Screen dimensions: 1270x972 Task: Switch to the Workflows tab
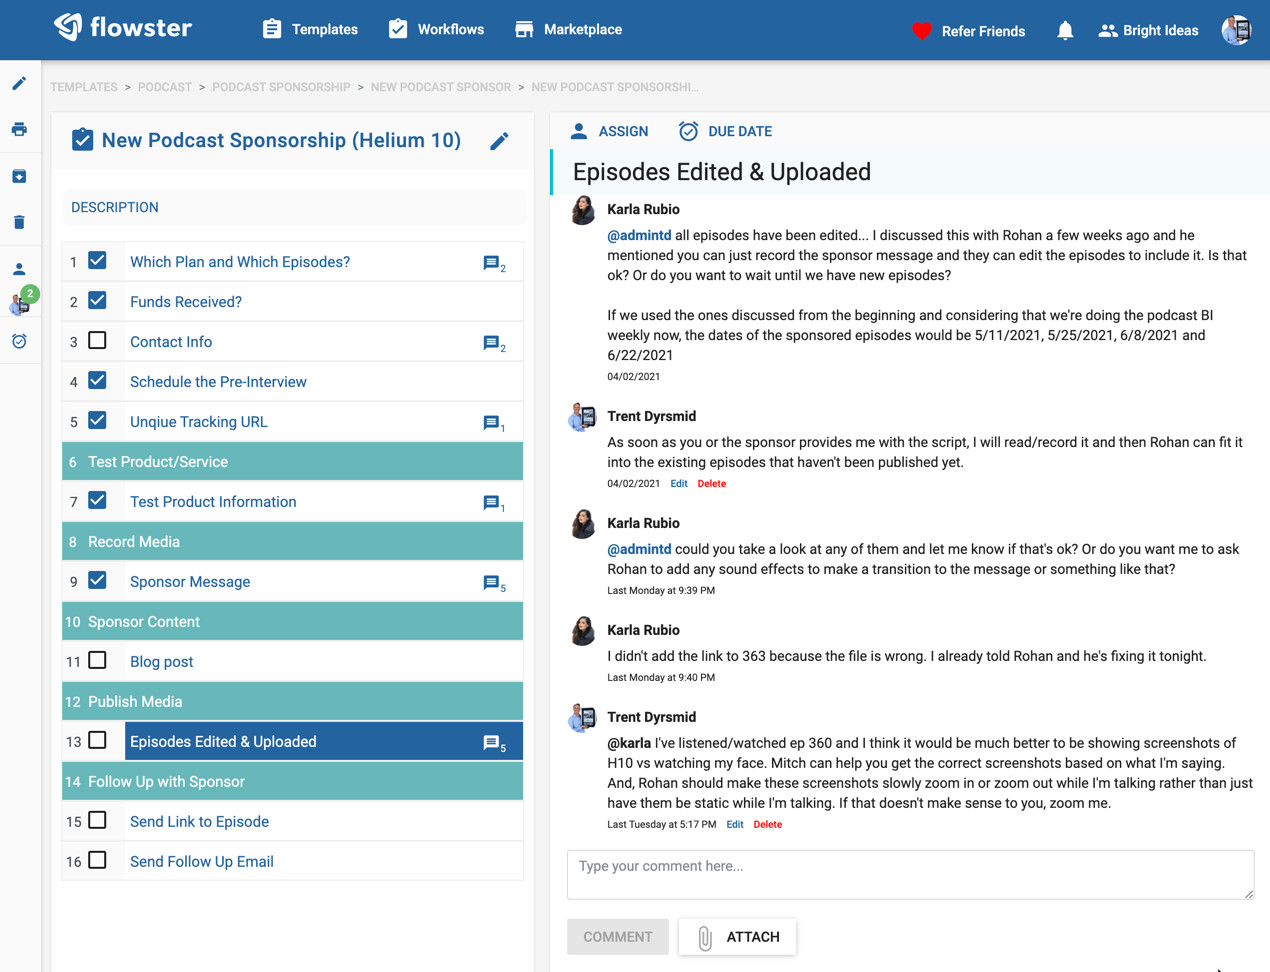point(436,29)
